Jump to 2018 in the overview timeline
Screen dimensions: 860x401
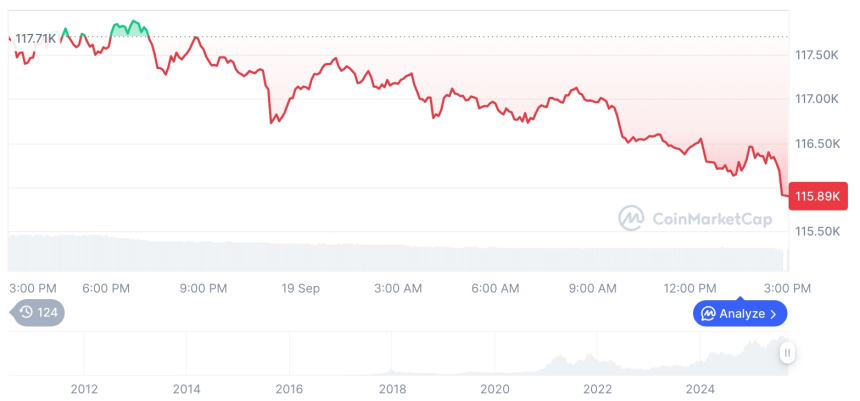(392, 388)
